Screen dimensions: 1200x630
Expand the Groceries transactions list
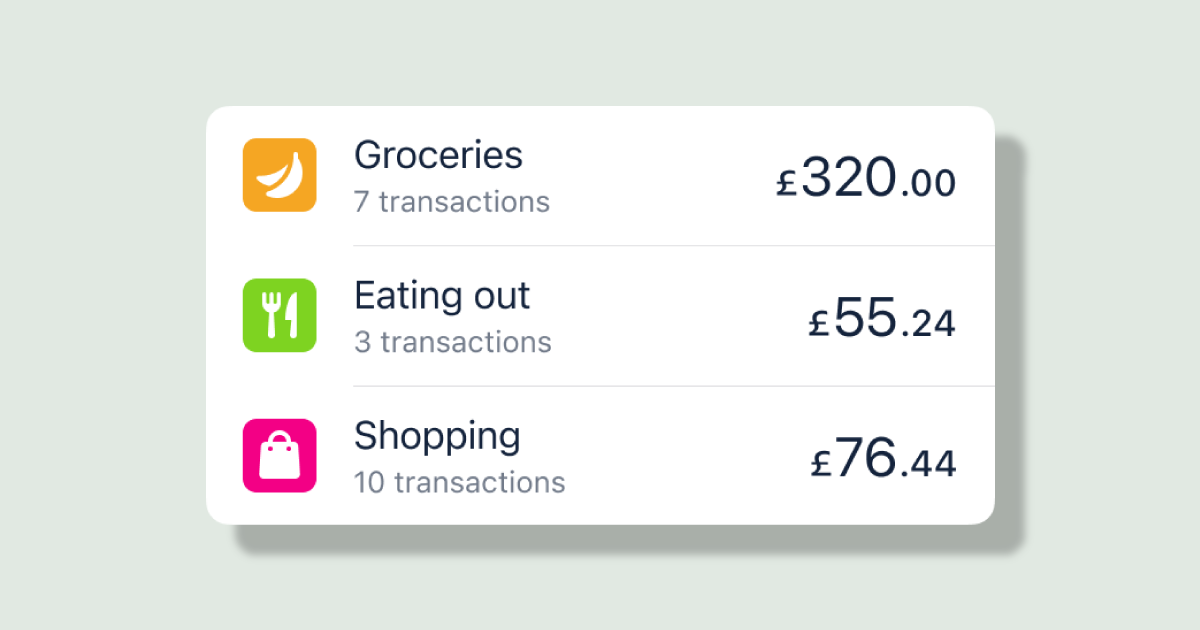(600, 175)
